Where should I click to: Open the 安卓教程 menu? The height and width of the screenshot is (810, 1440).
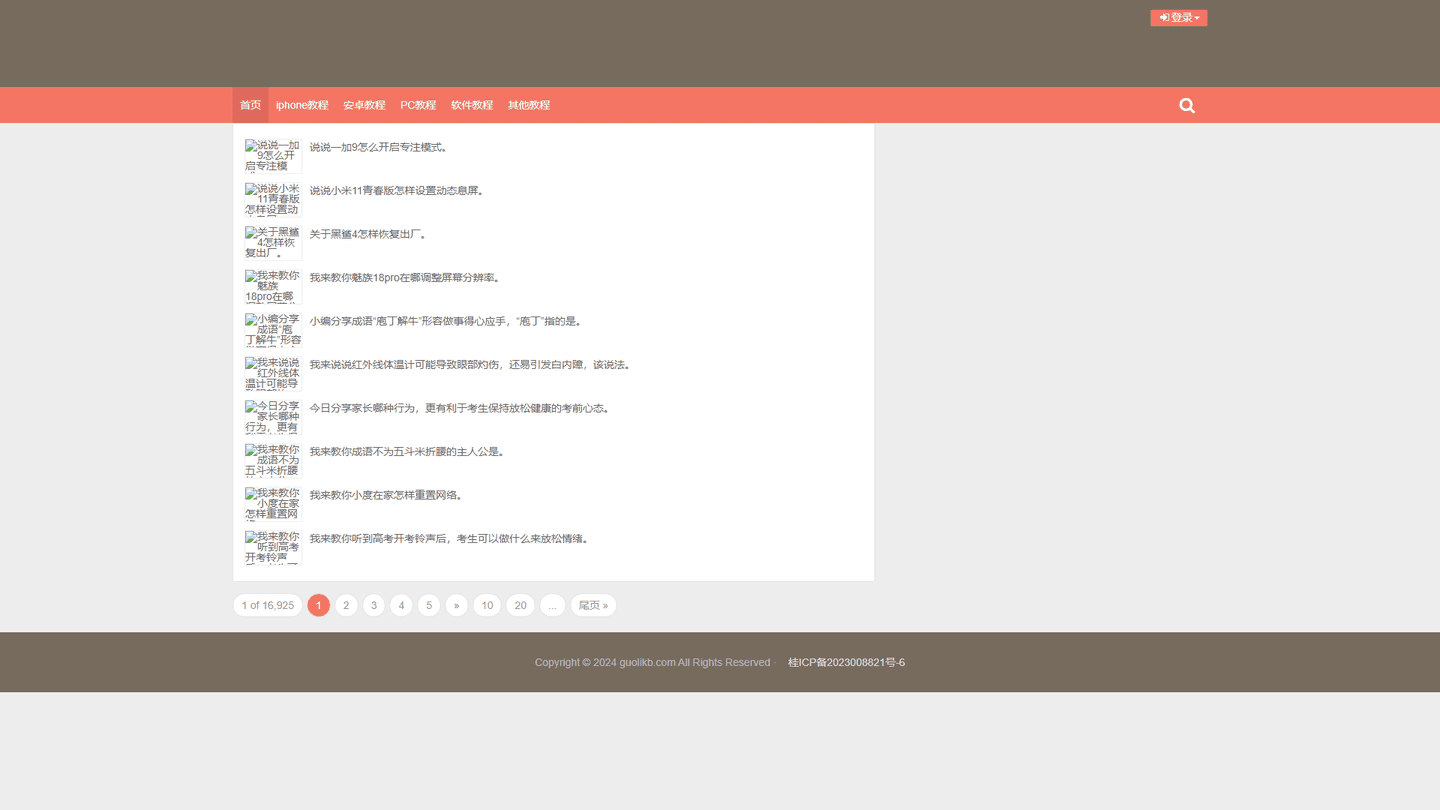(x=364, y=105)
